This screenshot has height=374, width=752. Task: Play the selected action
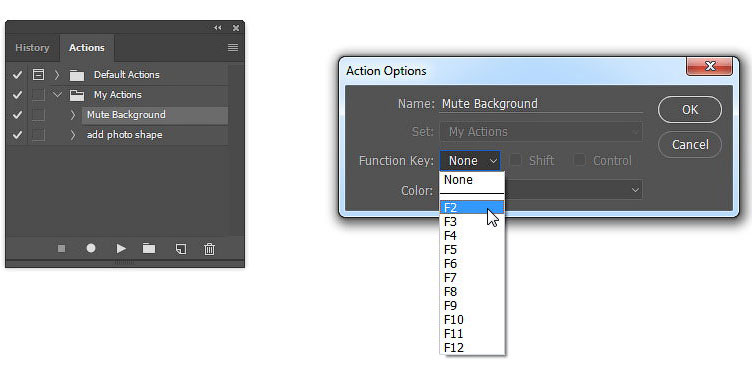tap(121, 248)
